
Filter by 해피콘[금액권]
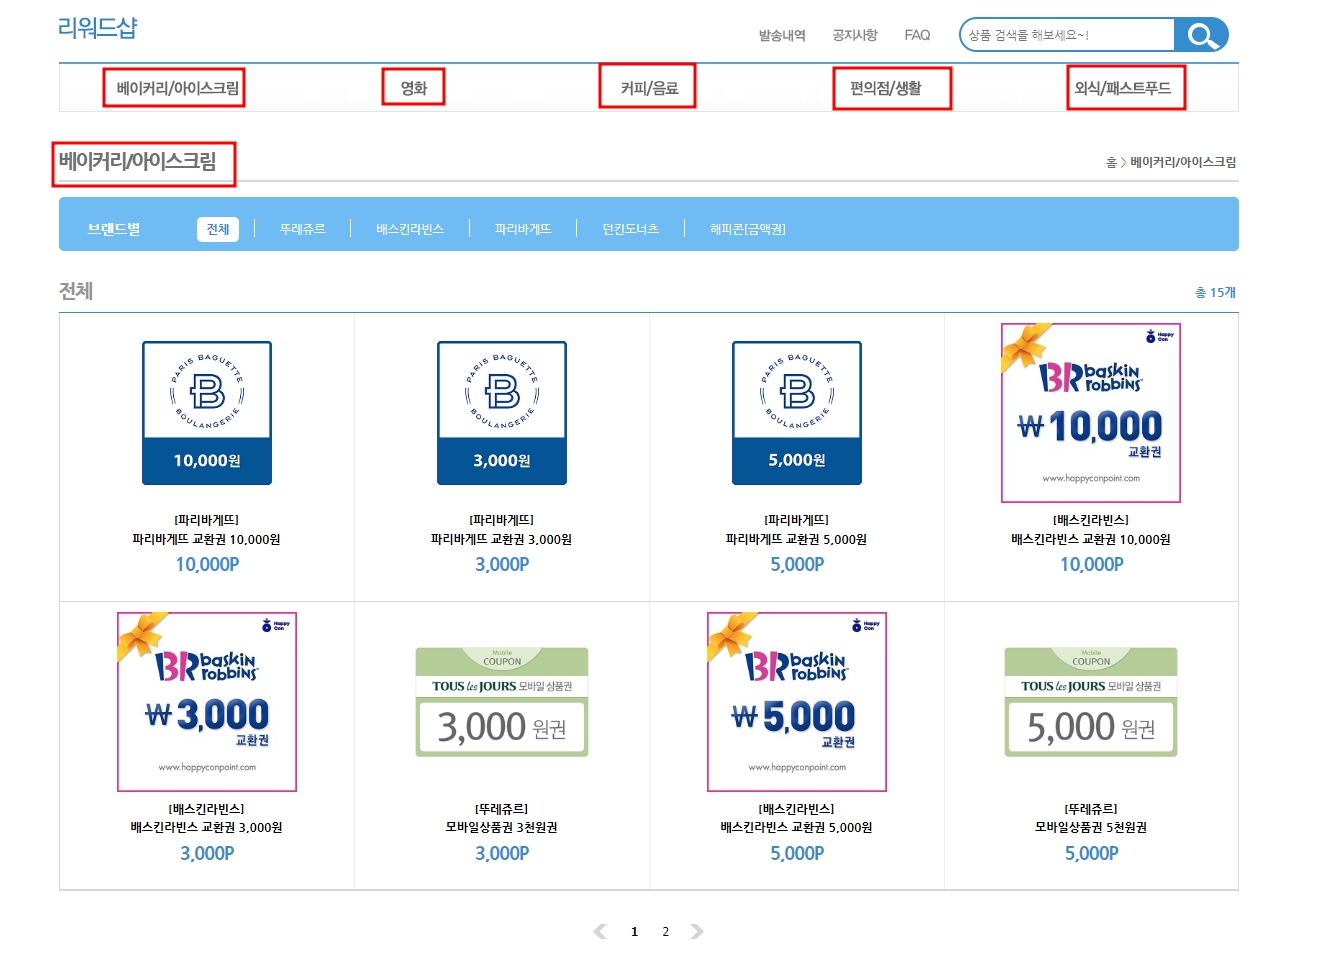[x=748, y=229]
